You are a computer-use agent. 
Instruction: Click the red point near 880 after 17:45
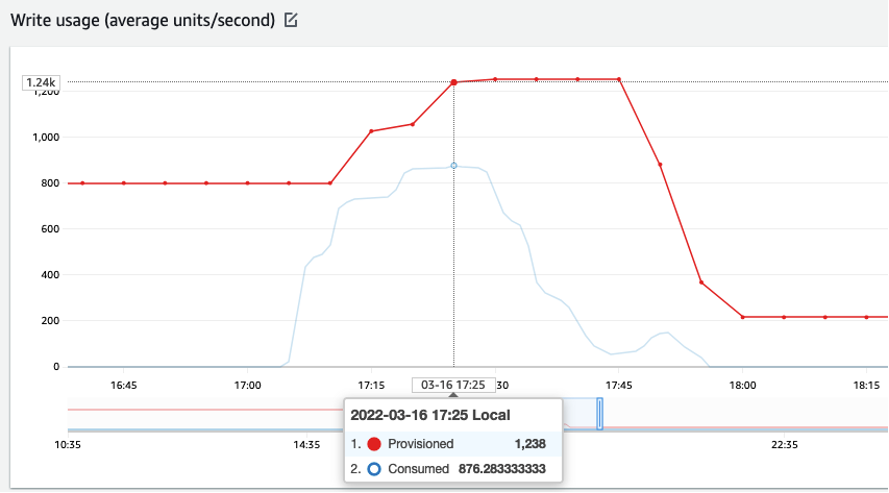click(660, 164)
